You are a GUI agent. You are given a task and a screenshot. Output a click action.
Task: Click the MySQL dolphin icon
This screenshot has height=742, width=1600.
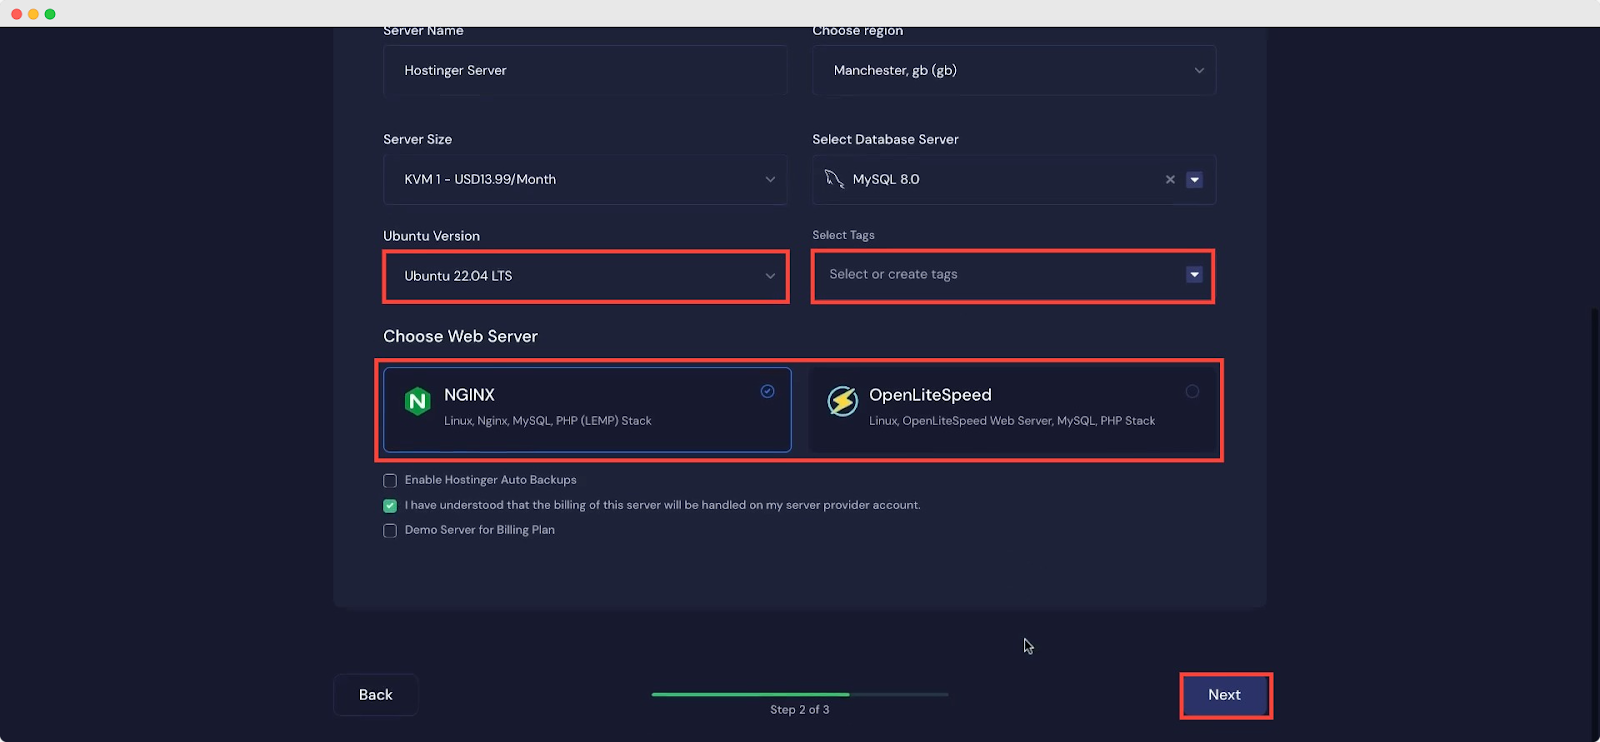tap(834, 179)
